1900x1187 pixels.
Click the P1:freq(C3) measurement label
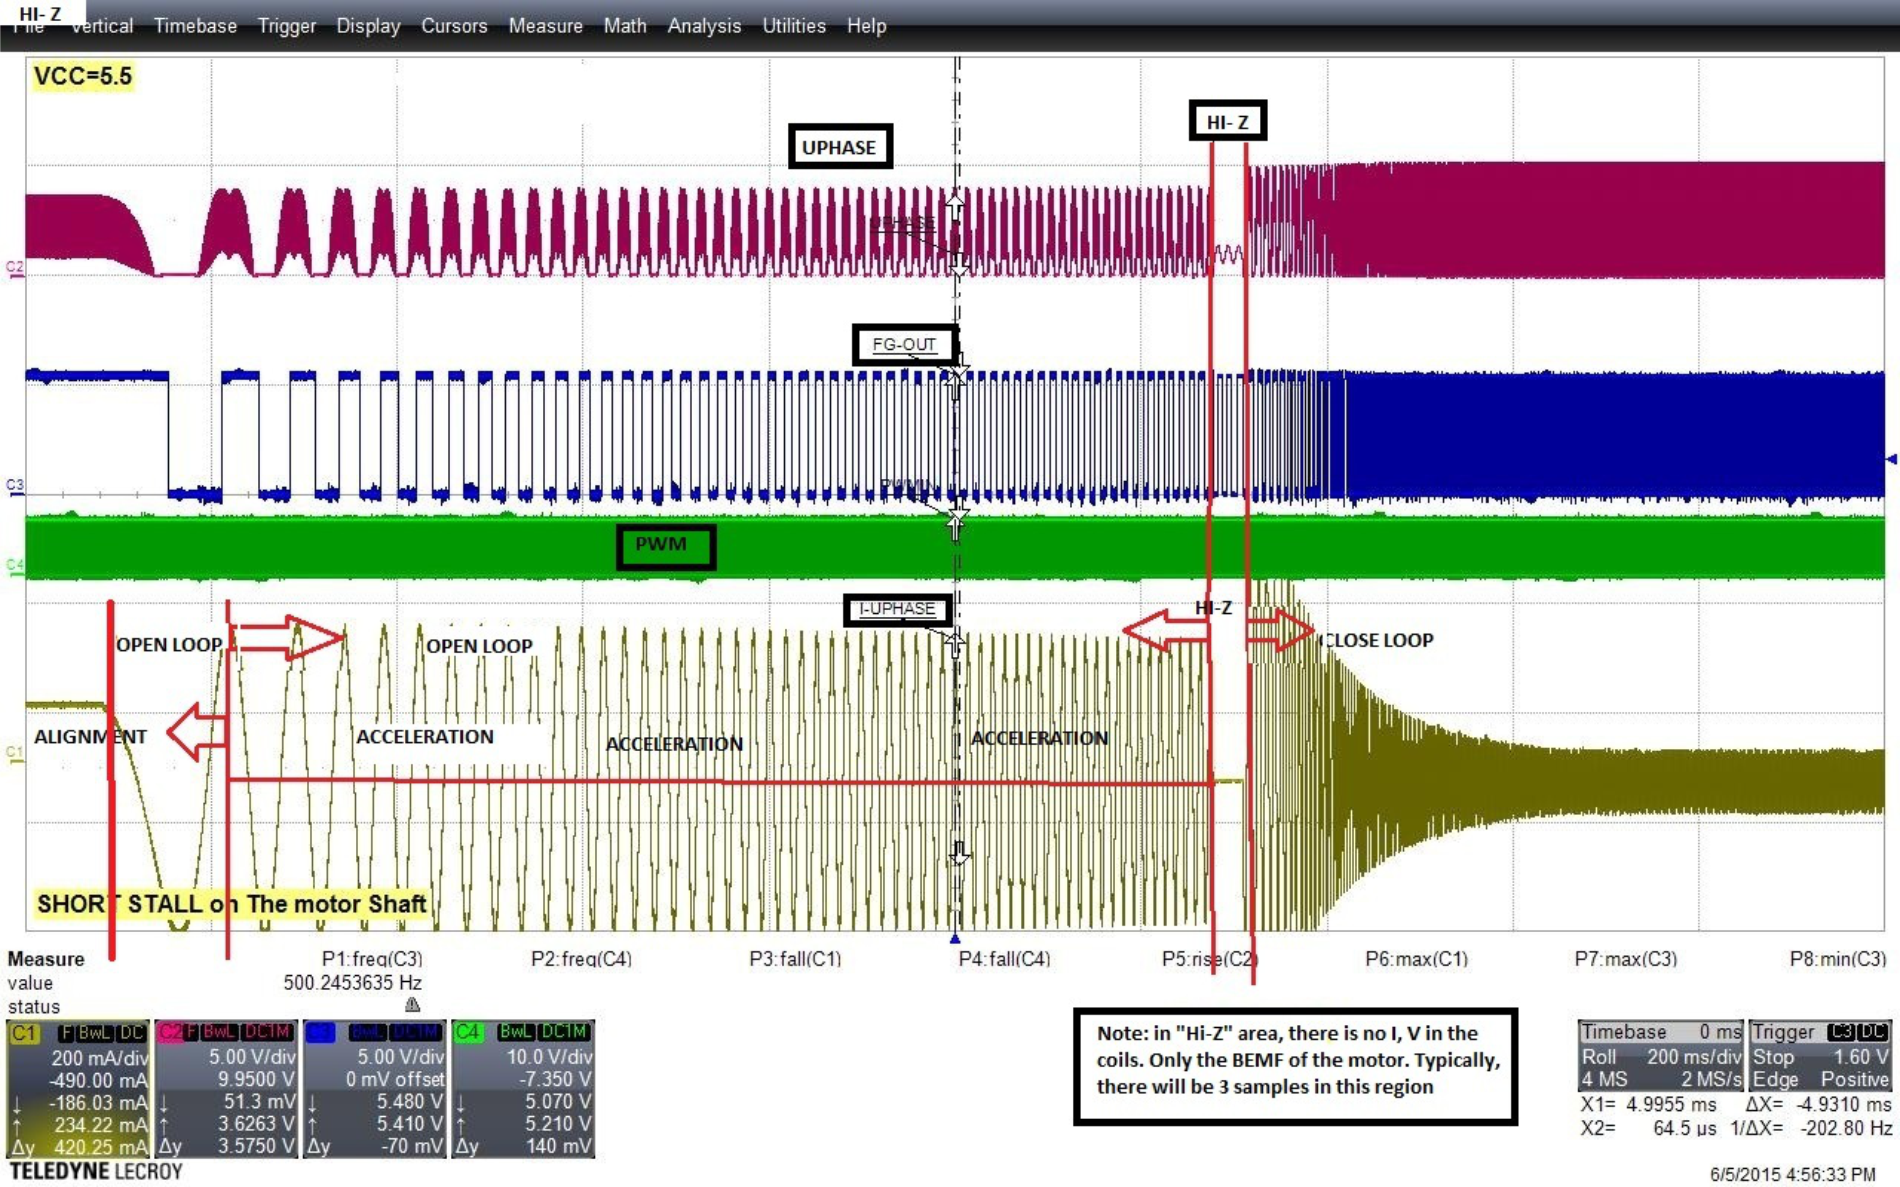coord(374,958)
